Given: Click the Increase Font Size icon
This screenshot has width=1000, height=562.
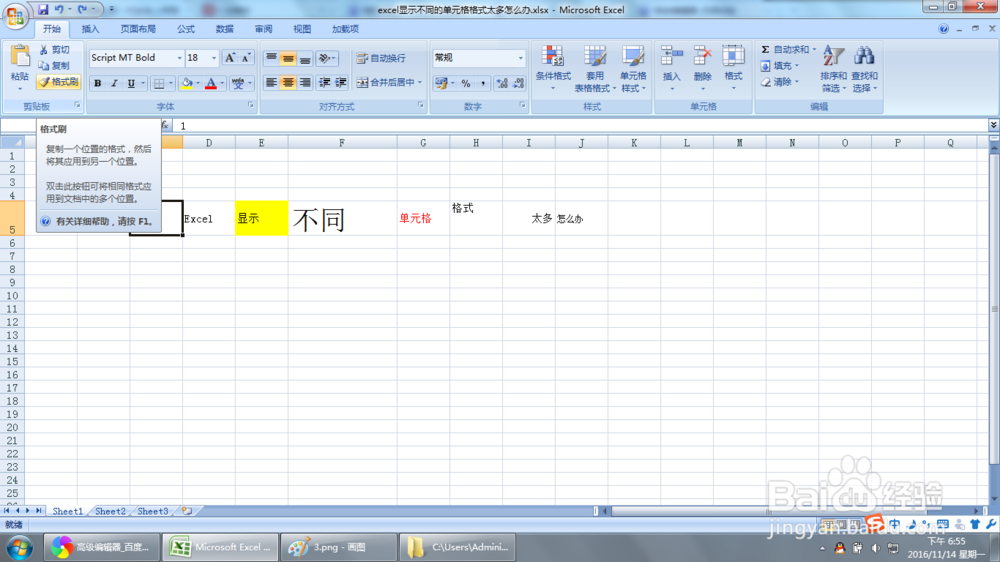Looking at the screenshot, I should coord(230,58).
